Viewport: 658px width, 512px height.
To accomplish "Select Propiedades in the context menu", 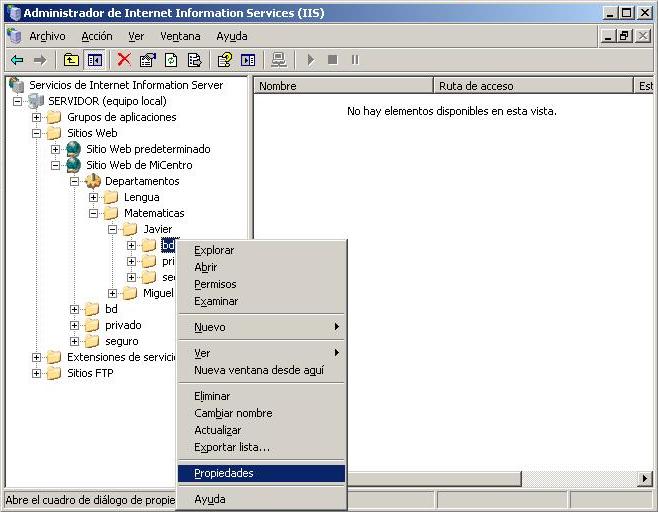I will [224, 473].
